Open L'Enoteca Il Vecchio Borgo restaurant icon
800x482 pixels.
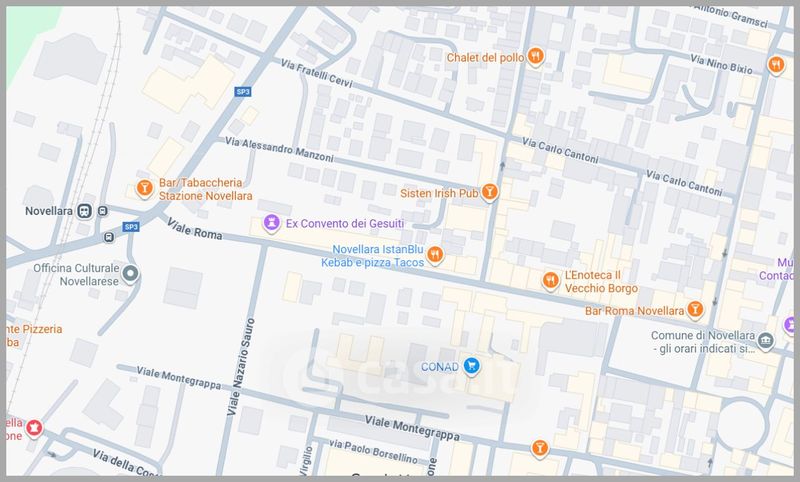pos(549,279)
